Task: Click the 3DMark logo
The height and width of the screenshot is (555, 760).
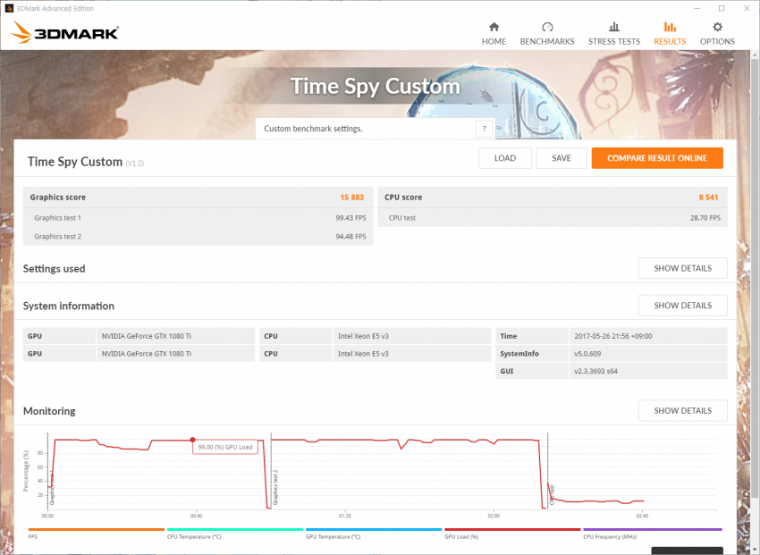Action: click(64, 32)
